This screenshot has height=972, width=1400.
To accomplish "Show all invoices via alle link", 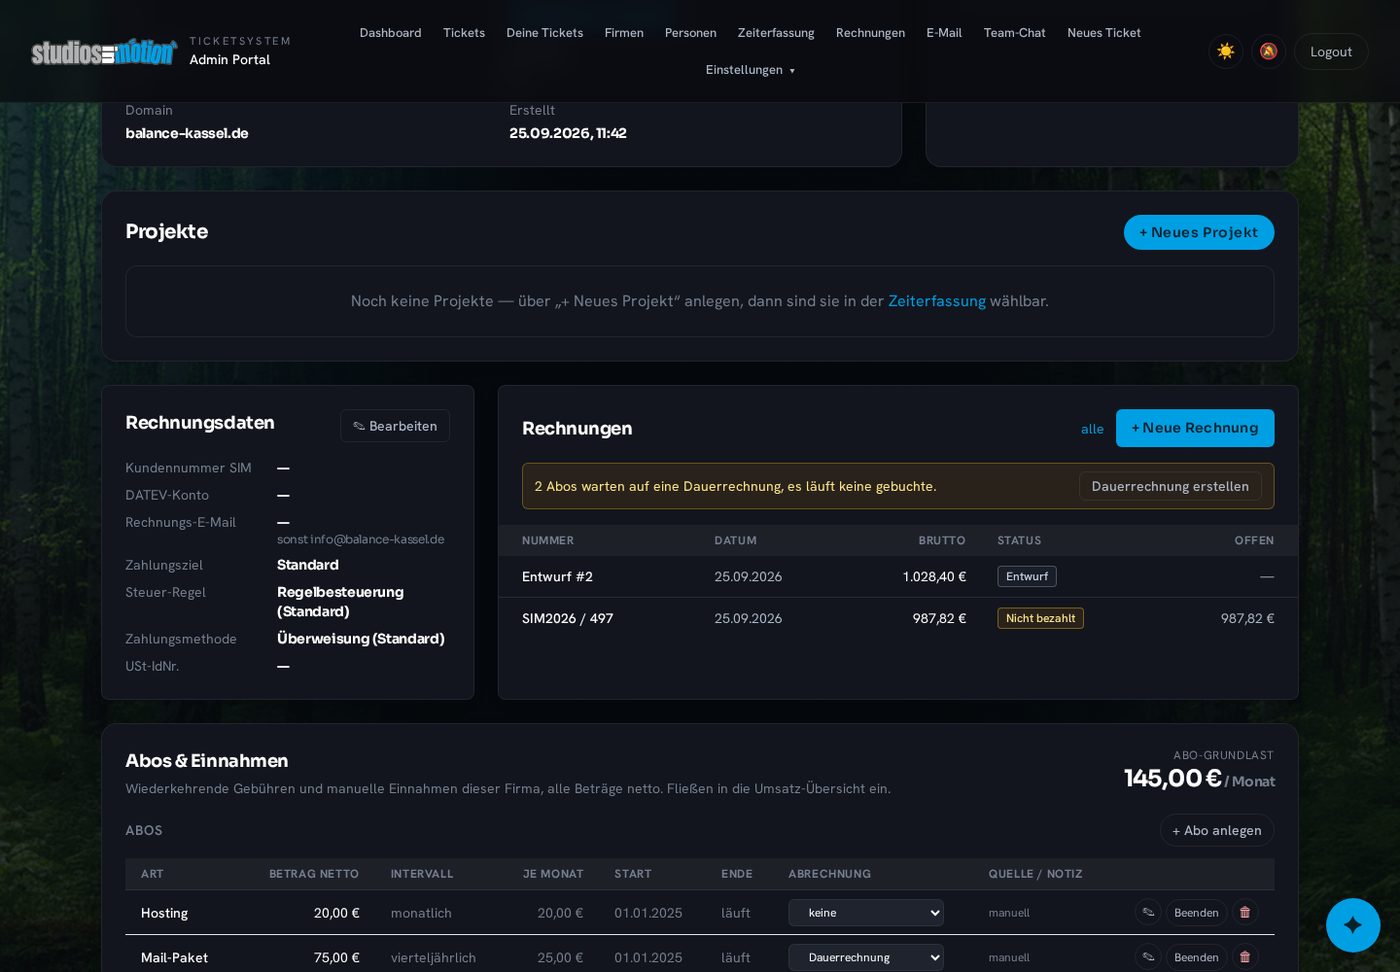I will 1092,429.
